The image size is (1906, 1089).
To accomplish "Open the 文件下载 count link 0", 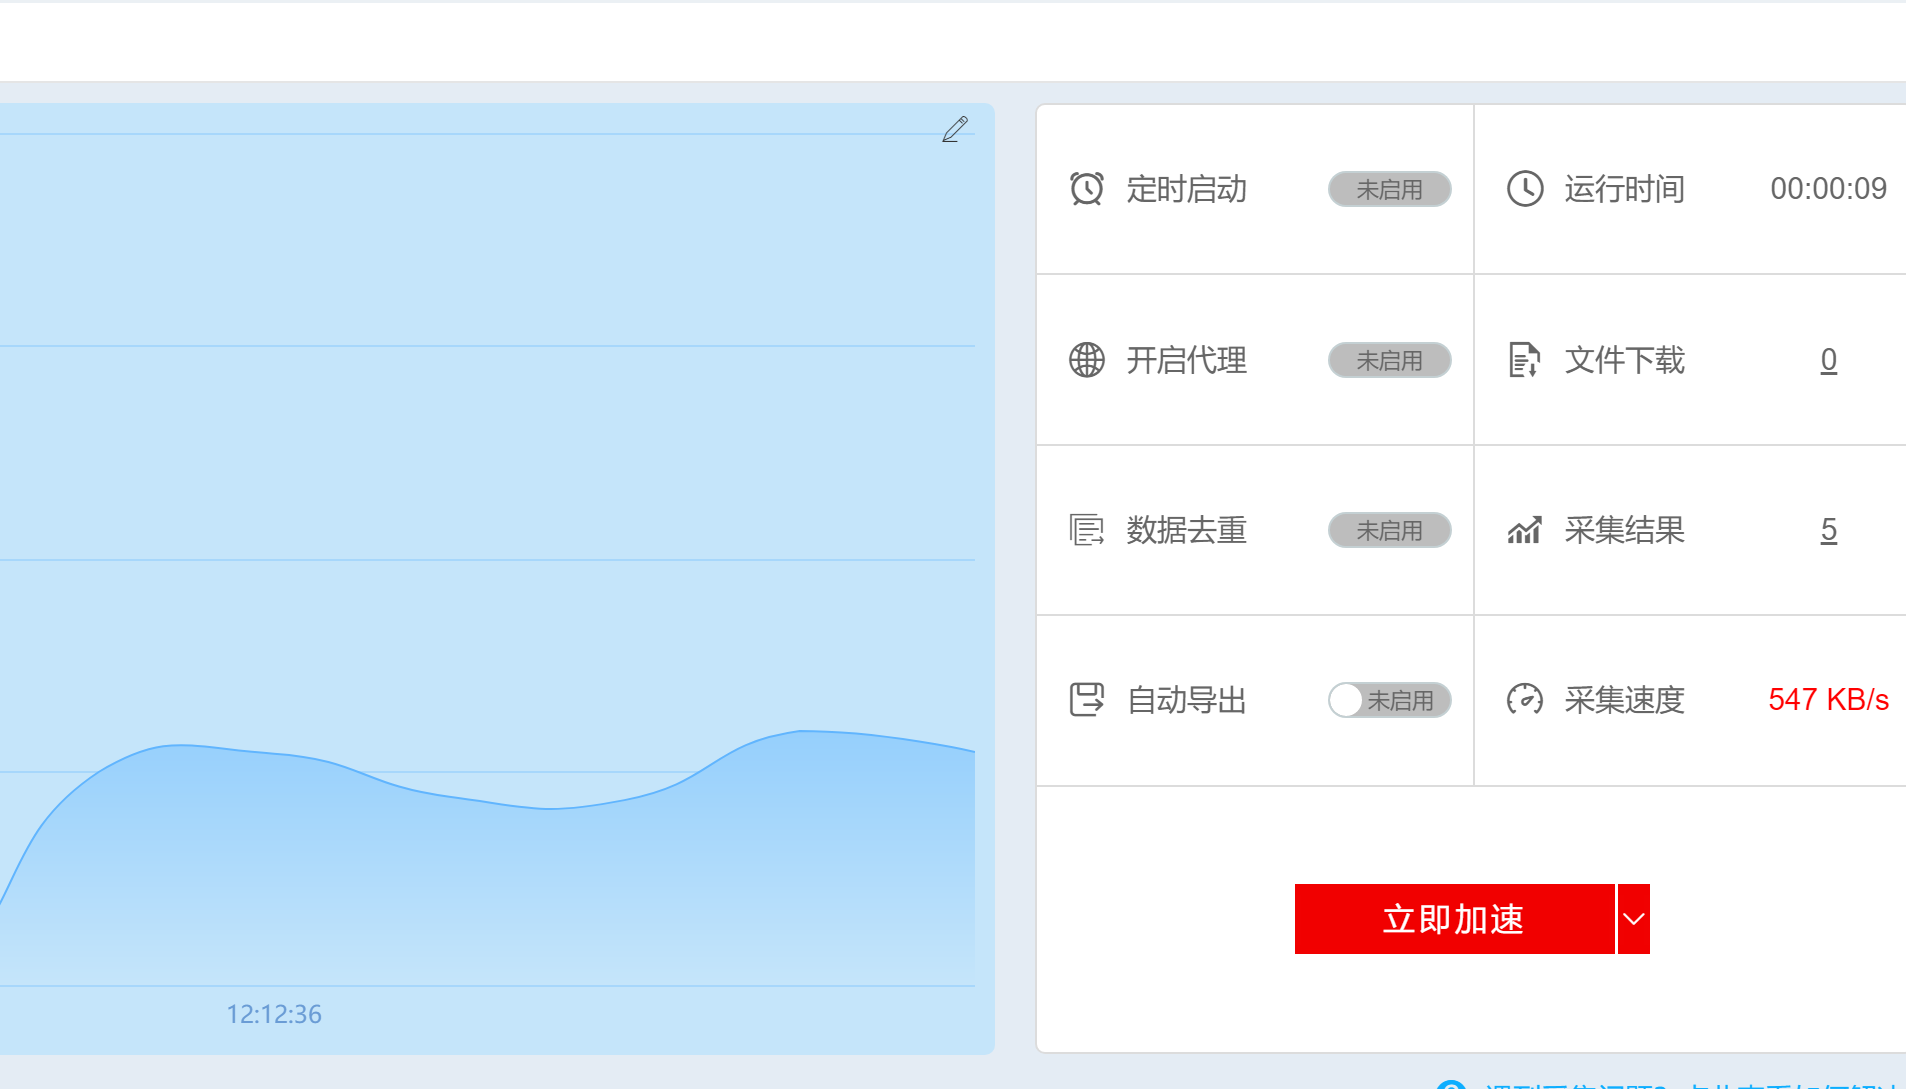I will [x=1828, y=359].
